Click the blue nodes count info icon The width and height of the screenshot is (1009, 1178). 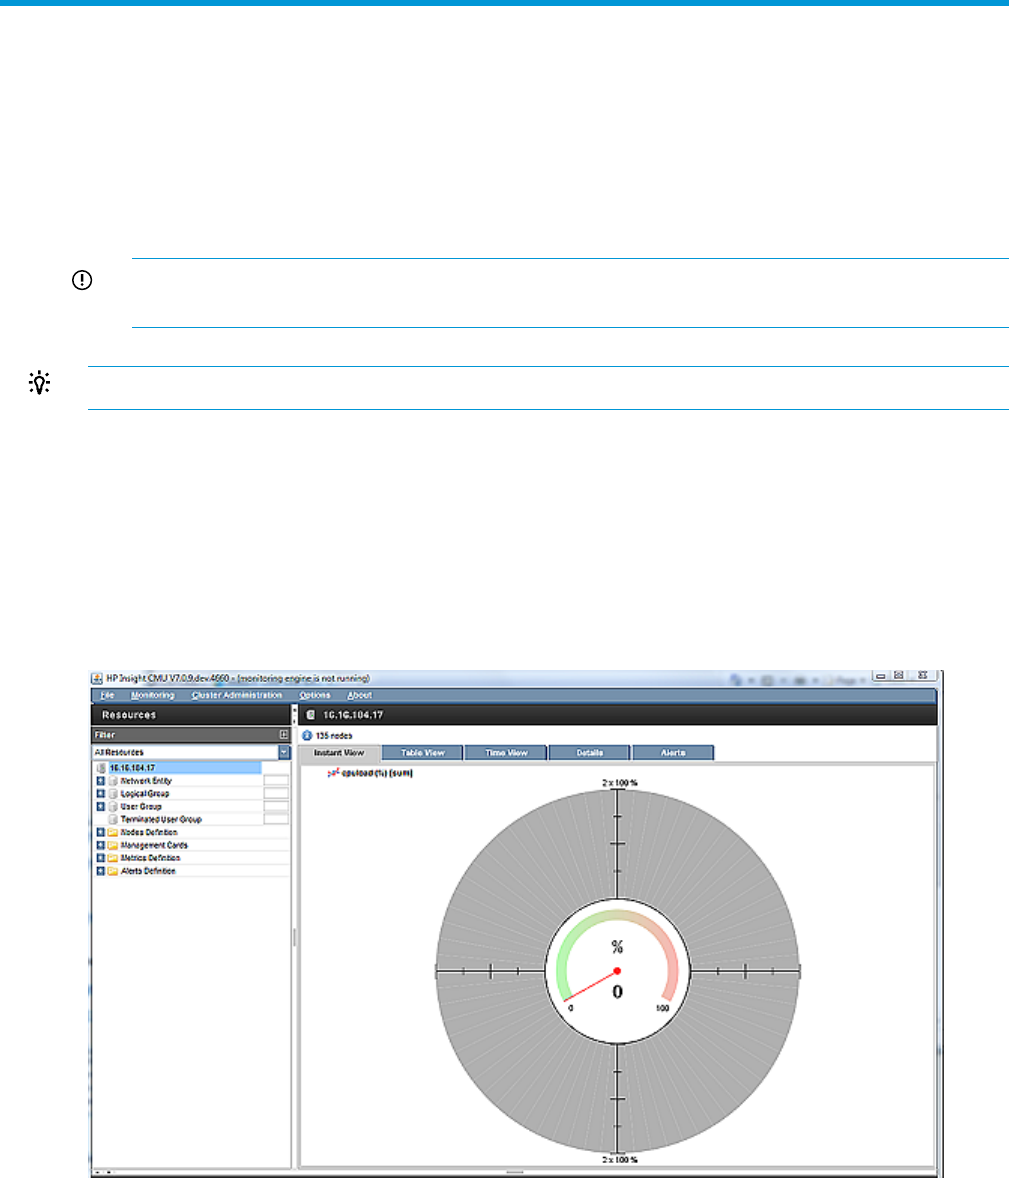(307, 735)
